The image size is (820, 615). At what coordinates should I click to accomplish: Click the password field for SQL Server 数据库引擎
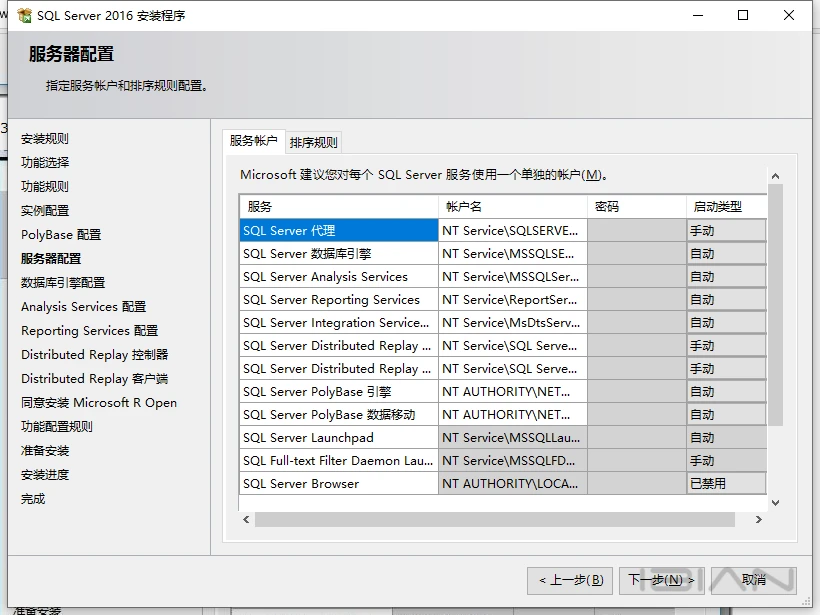637,254
